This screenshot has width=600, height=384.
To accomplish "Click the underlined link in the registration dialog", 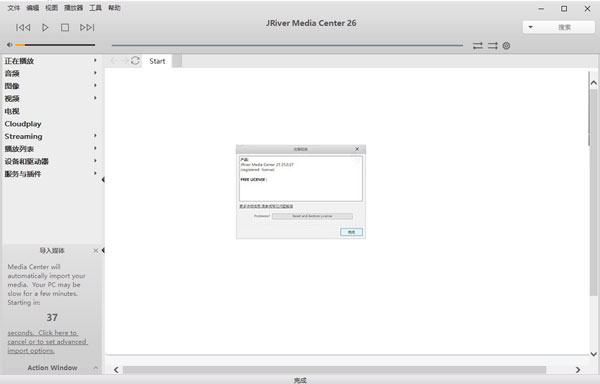I will (266, 206).
